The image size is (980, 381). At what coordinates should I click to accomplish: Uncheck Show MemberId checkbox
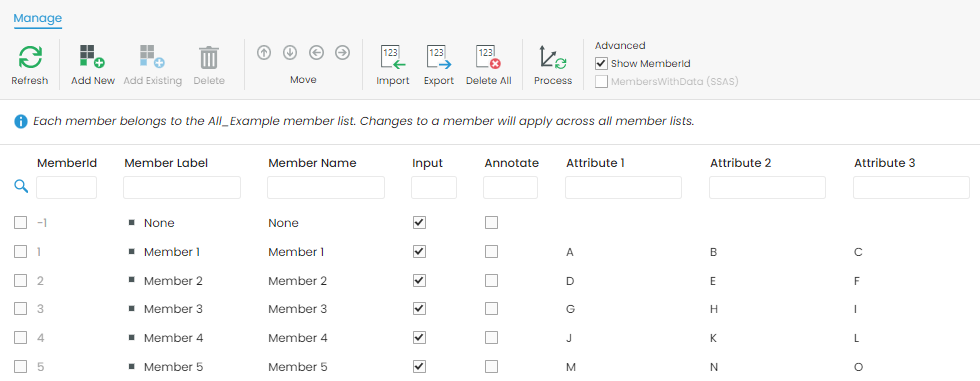[601, 63]
